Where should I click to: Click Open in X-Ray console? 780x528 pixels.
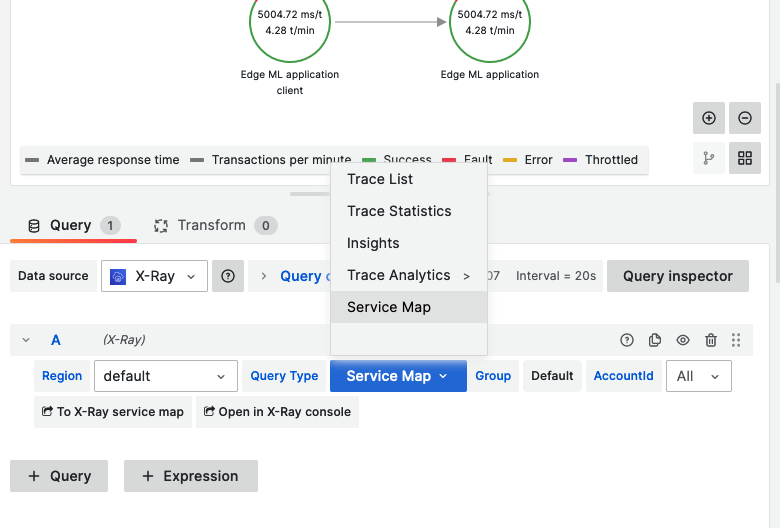[x=277, y=412]
